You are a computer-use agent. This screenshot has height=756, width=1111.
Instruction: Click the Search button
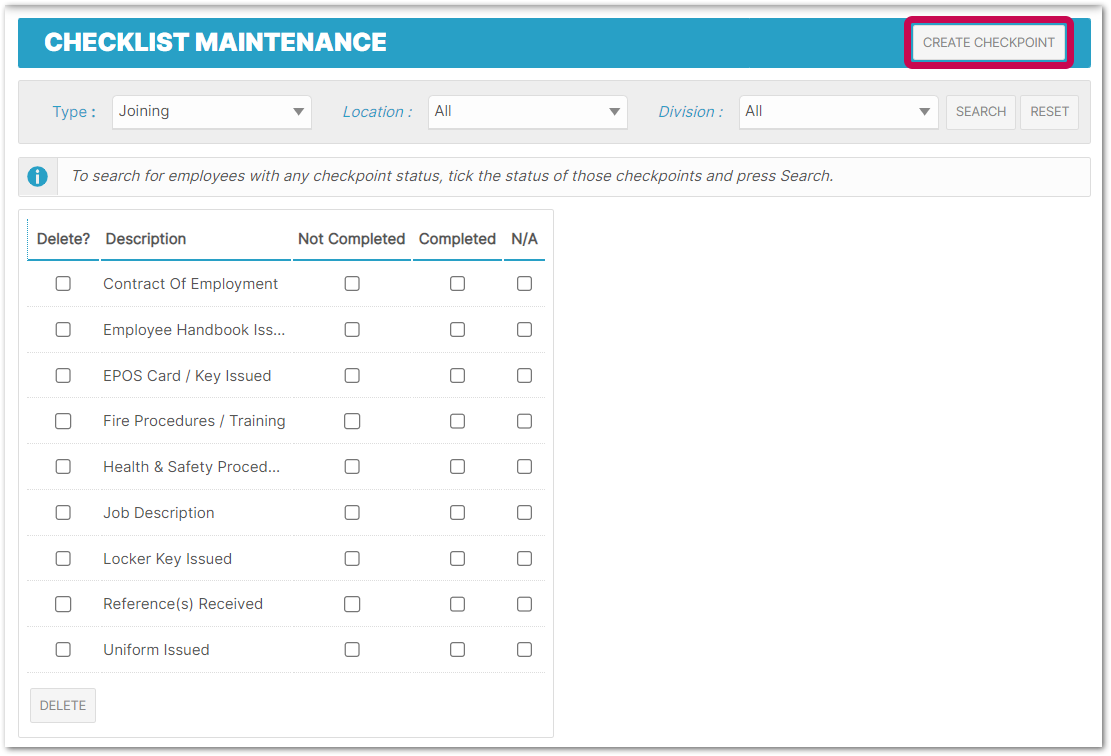point(981,112)
